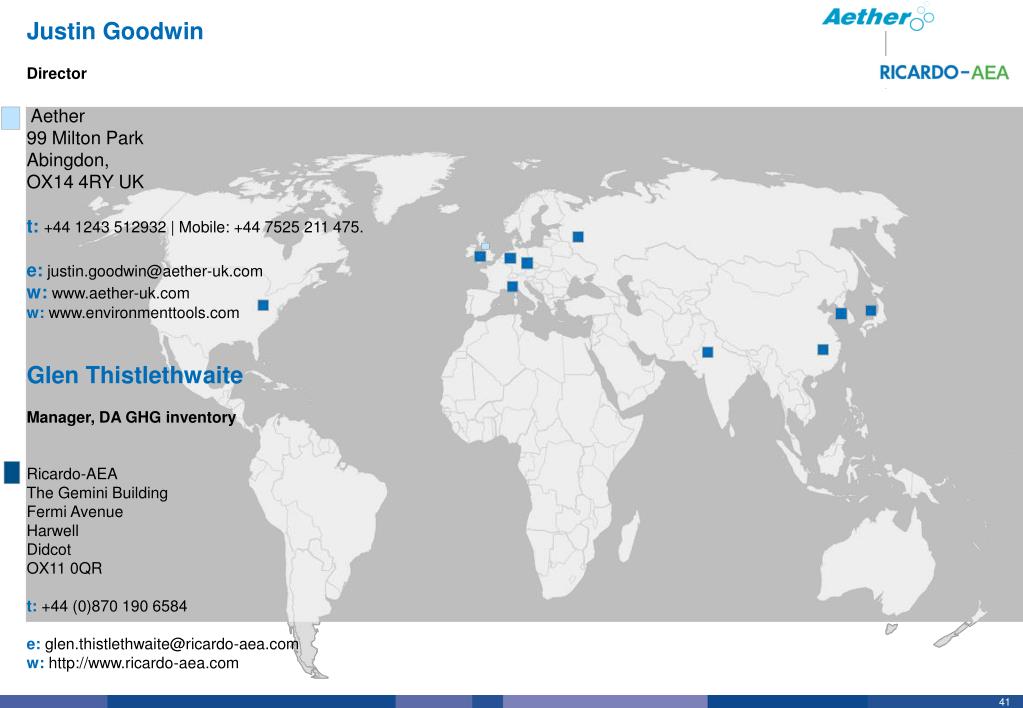Click the 'OX11 0QR' postcode

[65, 569]
